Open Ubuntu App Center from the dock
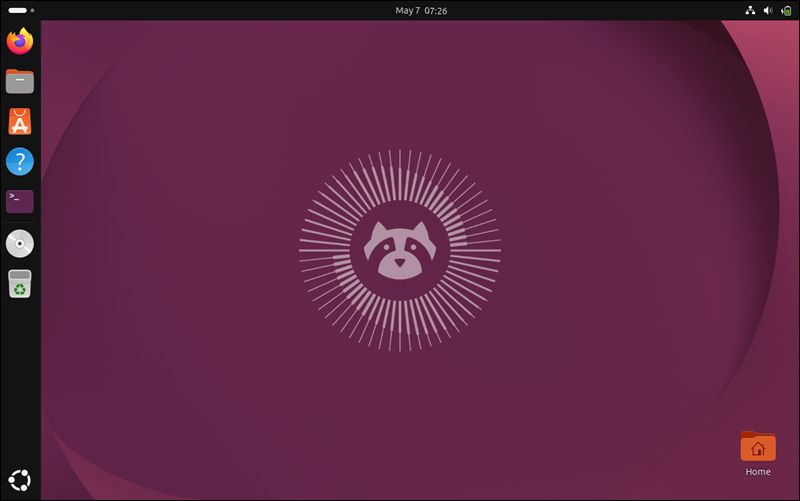 tap(20, 121)
